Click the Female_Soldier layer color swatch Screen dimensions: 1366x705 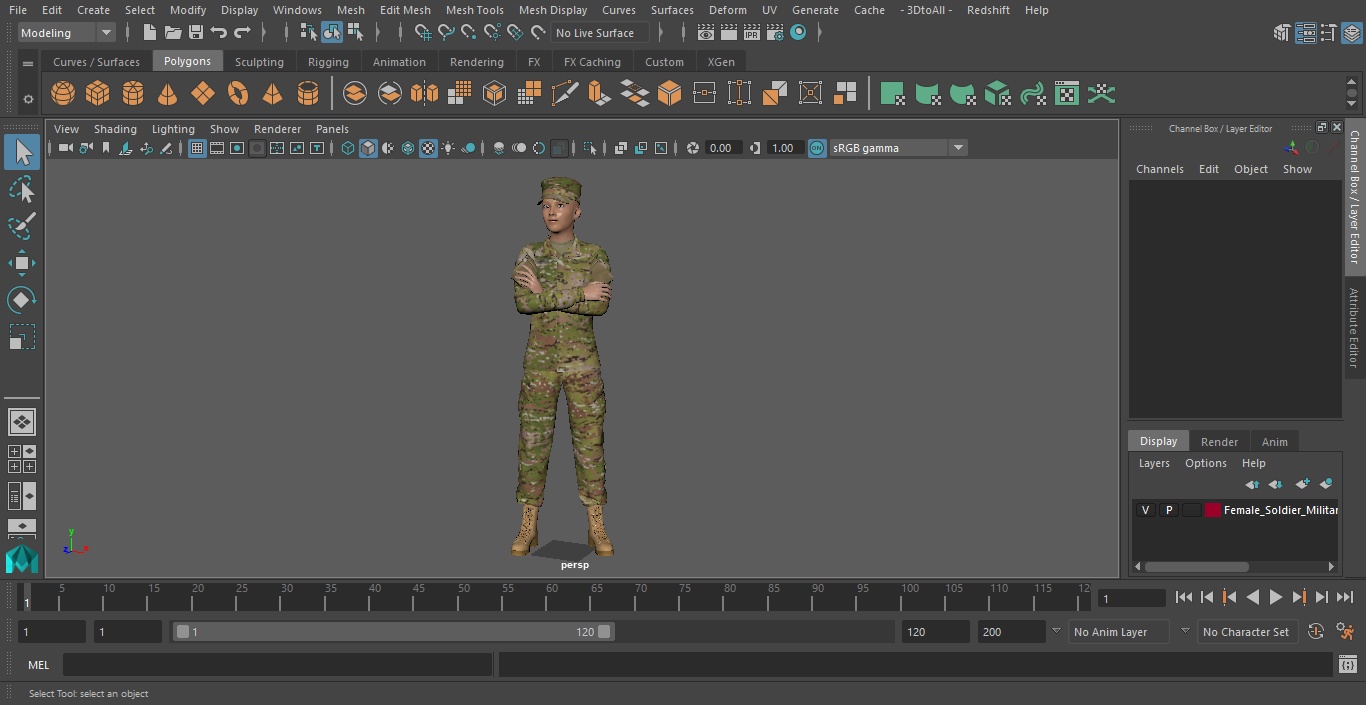click(x=1213, y=510)
